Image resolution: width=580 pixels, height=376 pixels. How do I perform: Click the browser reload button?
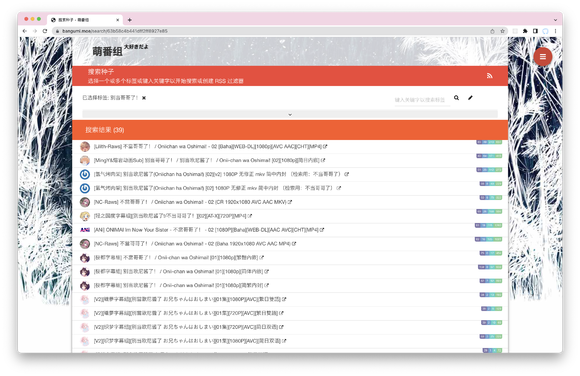pyautogui.click(x=45, y=31)
